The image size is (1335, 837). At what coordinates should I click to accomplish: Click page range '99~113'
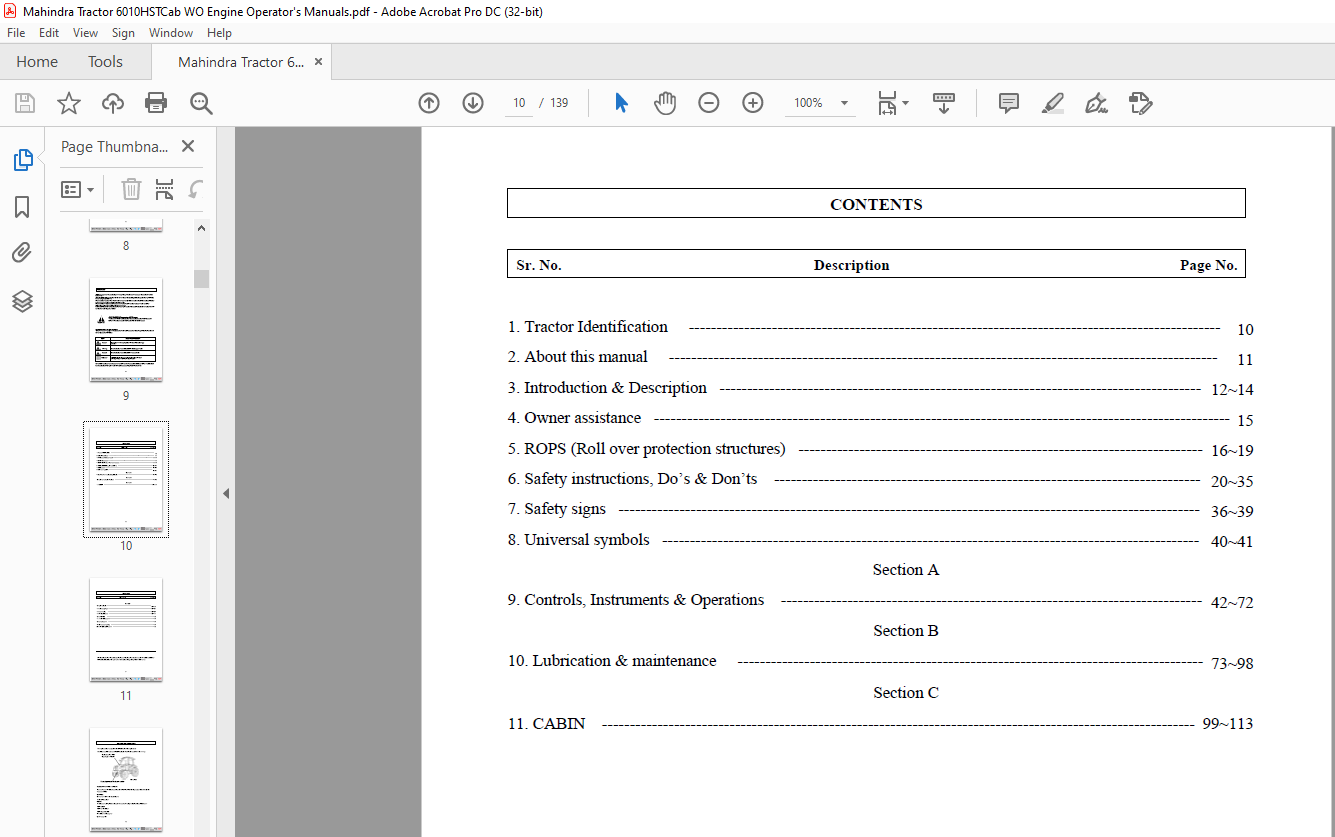[1228, 725]
